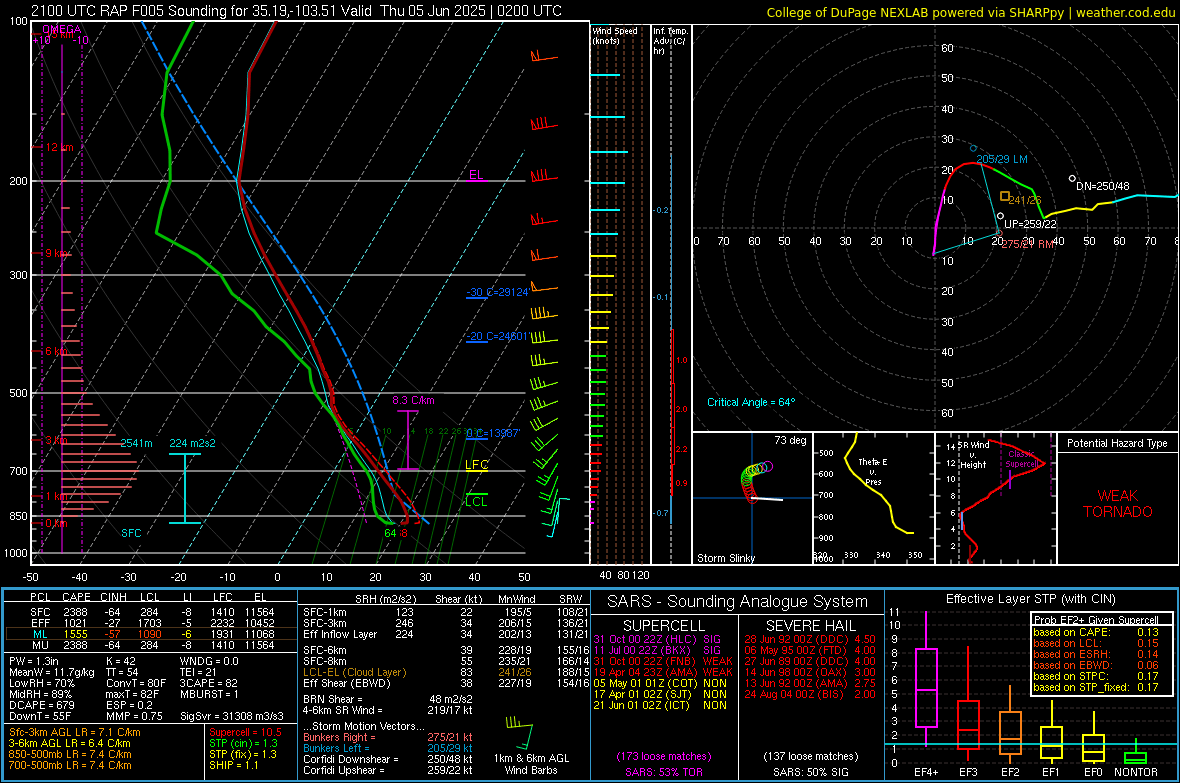Click the UP=259/22 circle marker on hodograph
Screen dimensions: 1180x783
1000,216
